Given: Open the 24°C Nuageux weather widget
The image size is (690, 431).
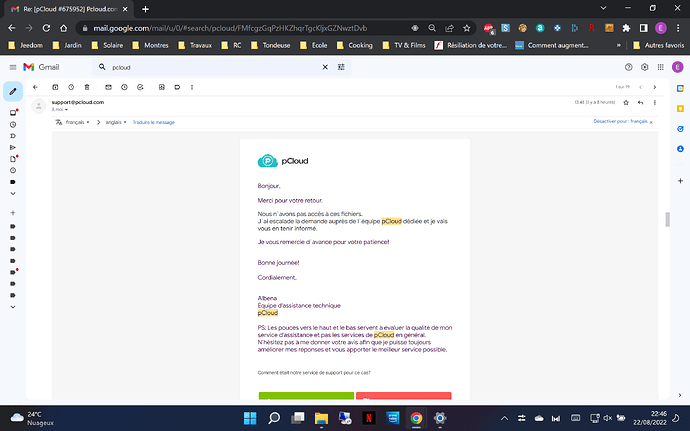Looking at the screenshot, I should [32, 418].
